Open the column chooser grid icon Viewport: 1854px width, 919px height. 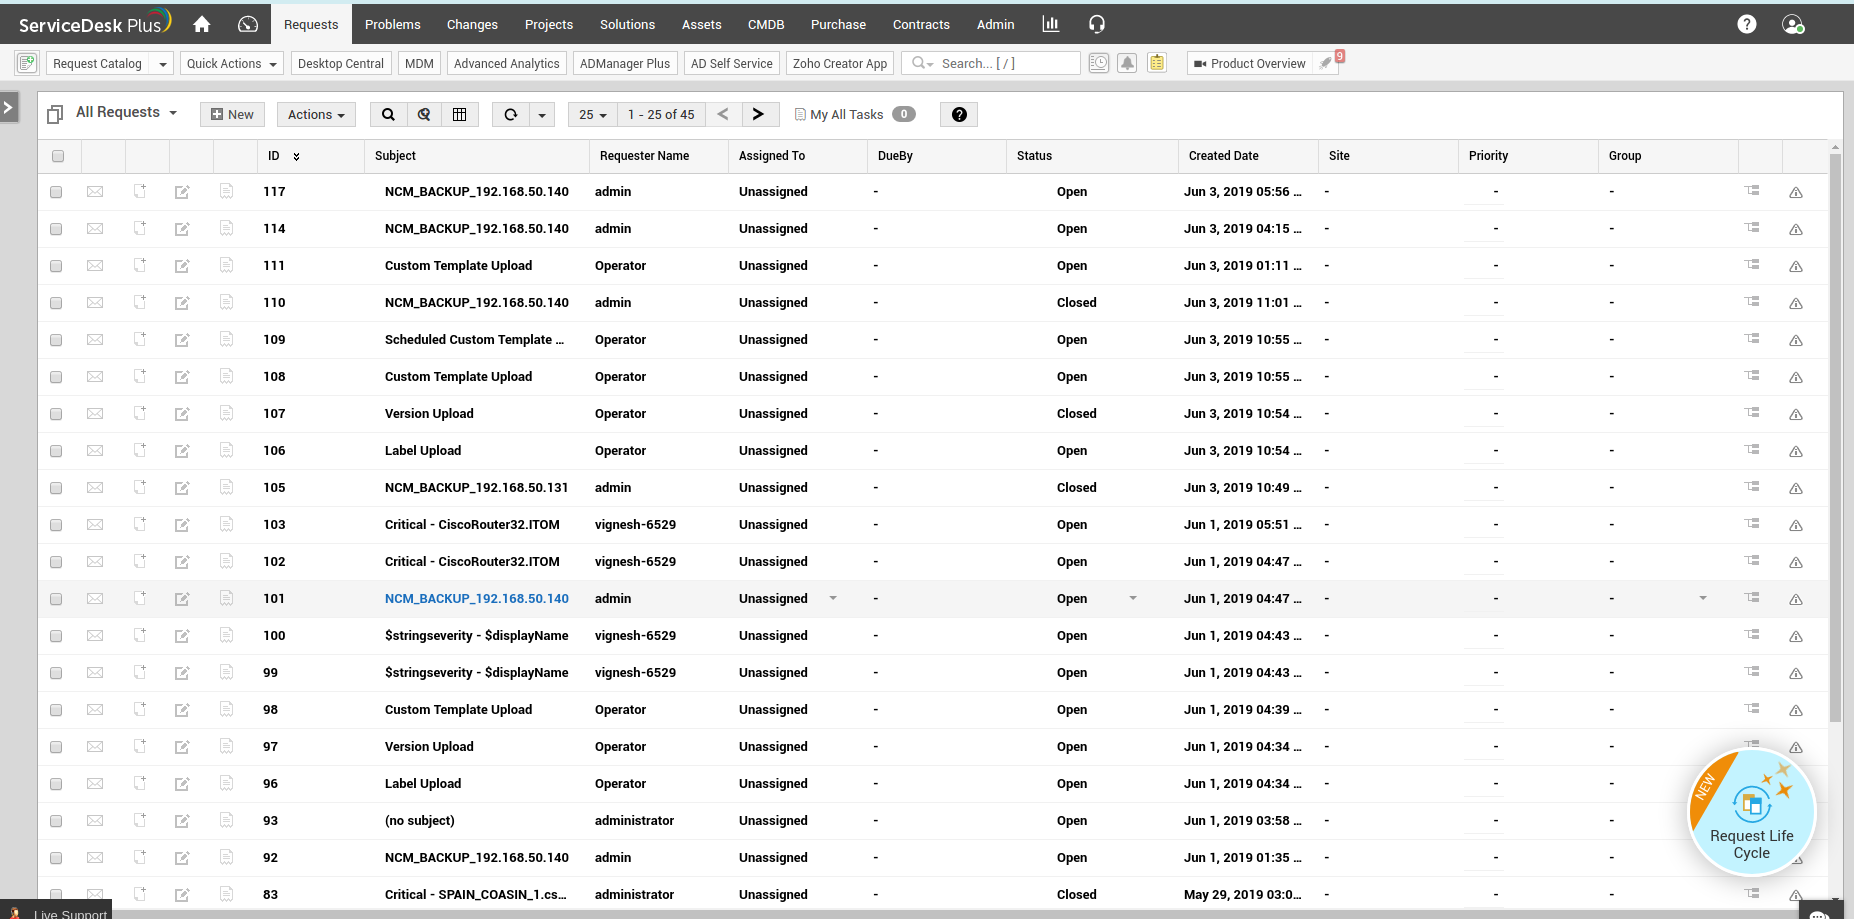(x=460, y=114)
